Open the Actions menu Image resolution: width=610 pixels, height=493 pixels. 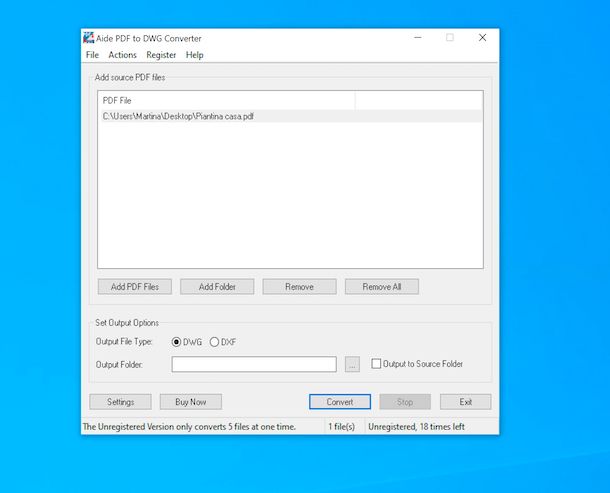122,55
